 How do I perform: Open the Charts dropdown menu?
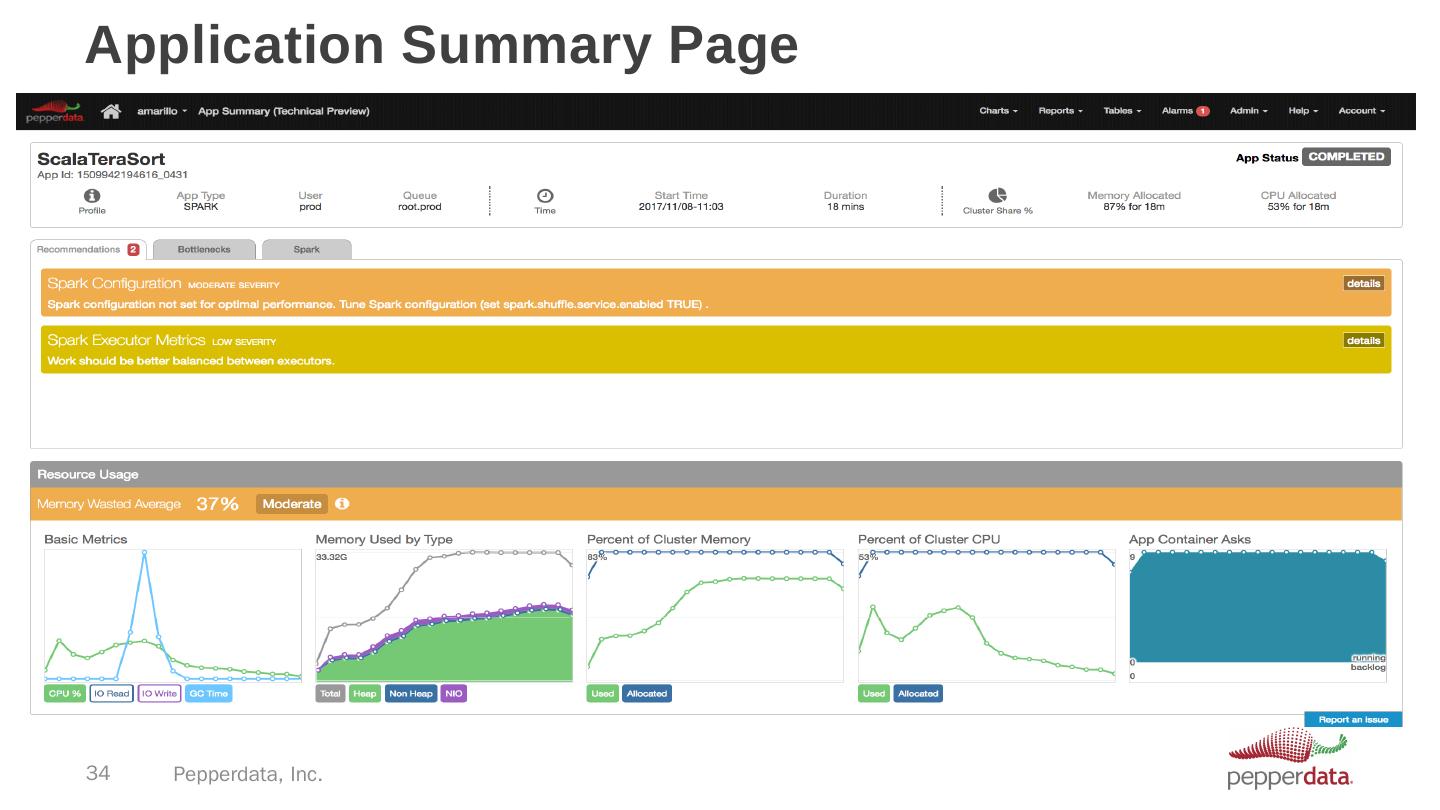tap(998, 111)
